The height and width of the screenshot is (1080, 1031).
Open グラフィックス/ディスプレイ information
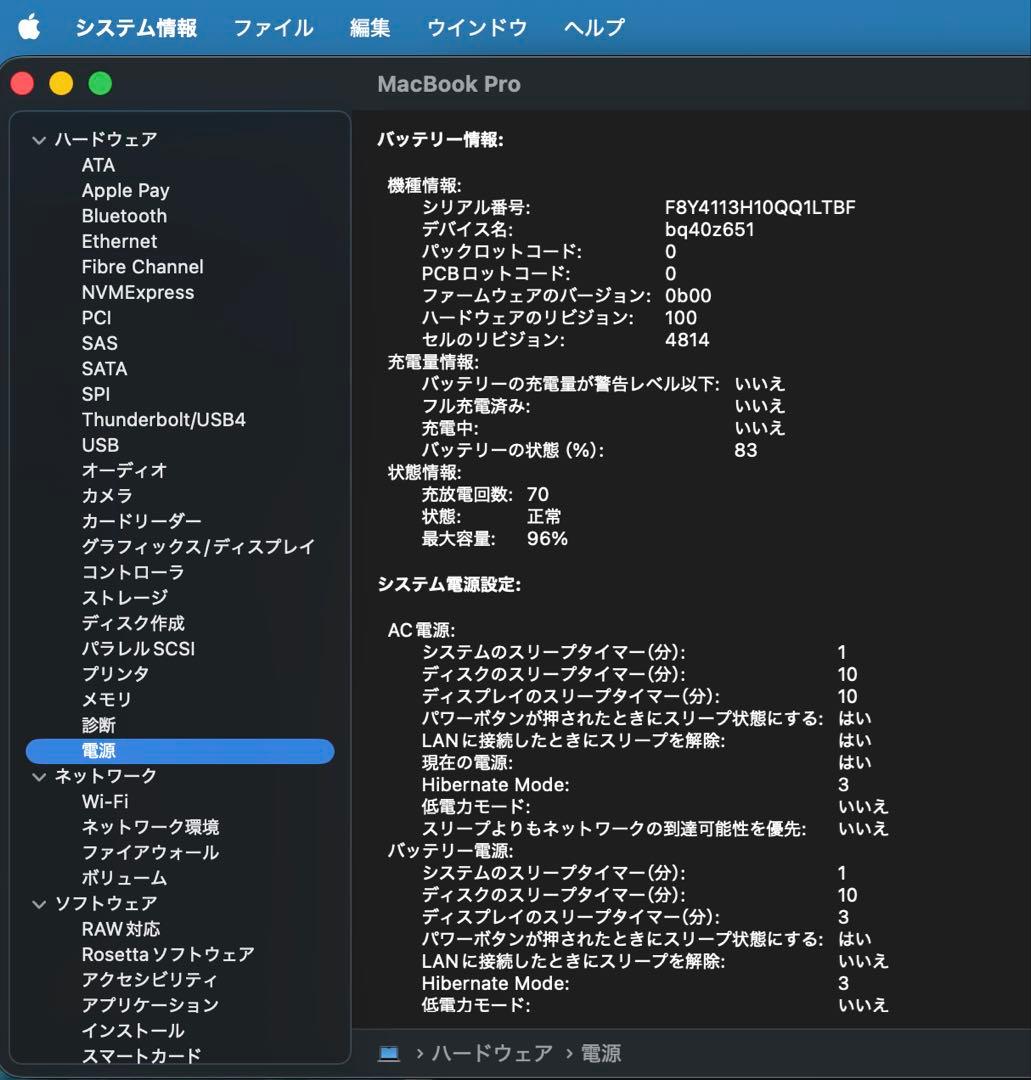point(197,546)
